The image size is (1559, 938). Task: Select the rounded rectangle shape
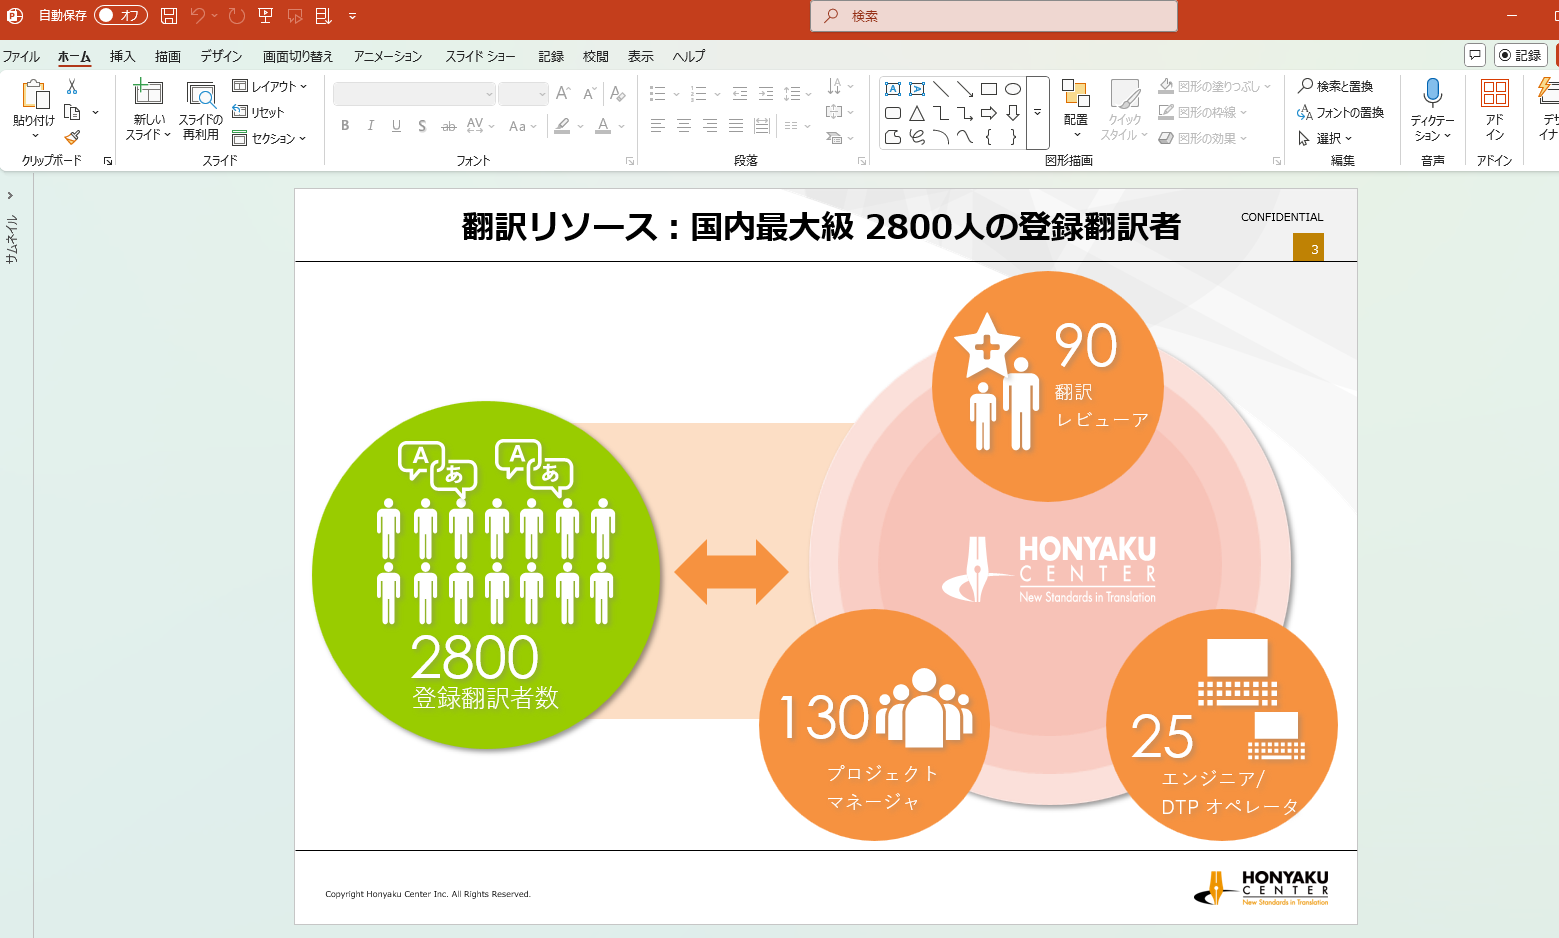[x=893, y=113]
